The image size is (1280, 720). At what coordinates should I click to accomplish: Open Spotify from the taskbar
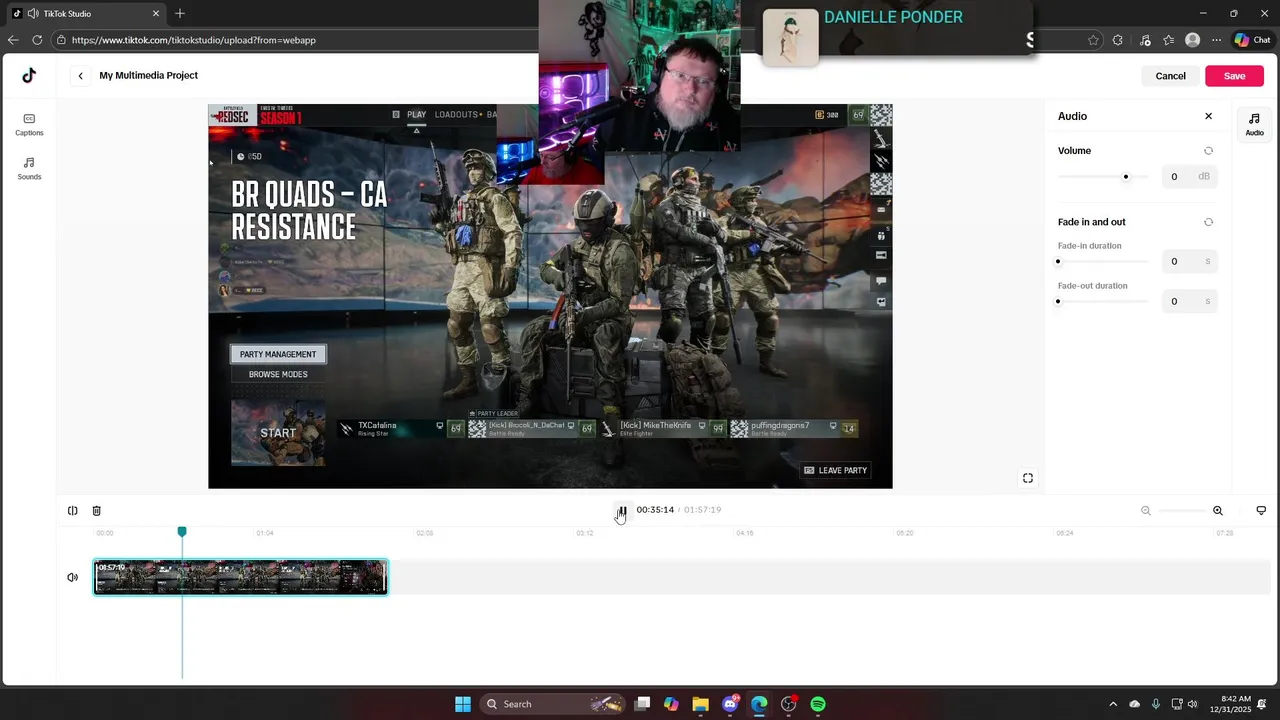[x=818, y=704]
